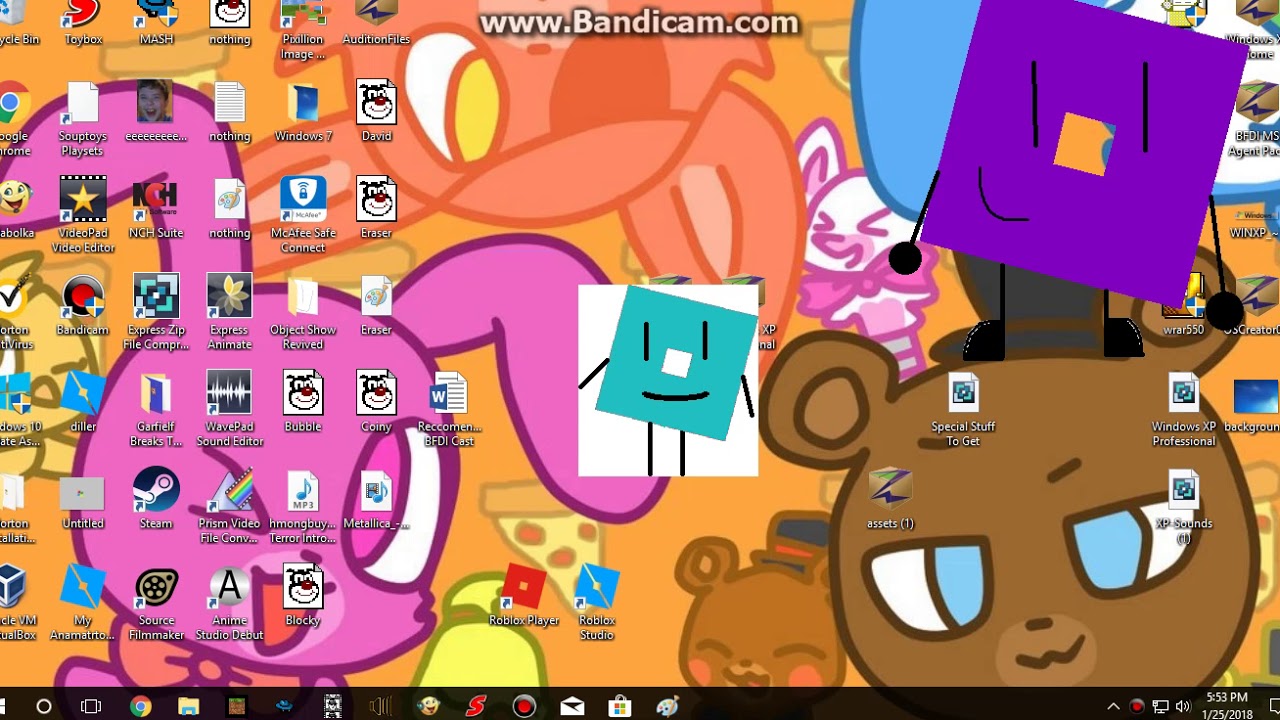Open My Anamatrto... desktop shortcut

[83, 602]
